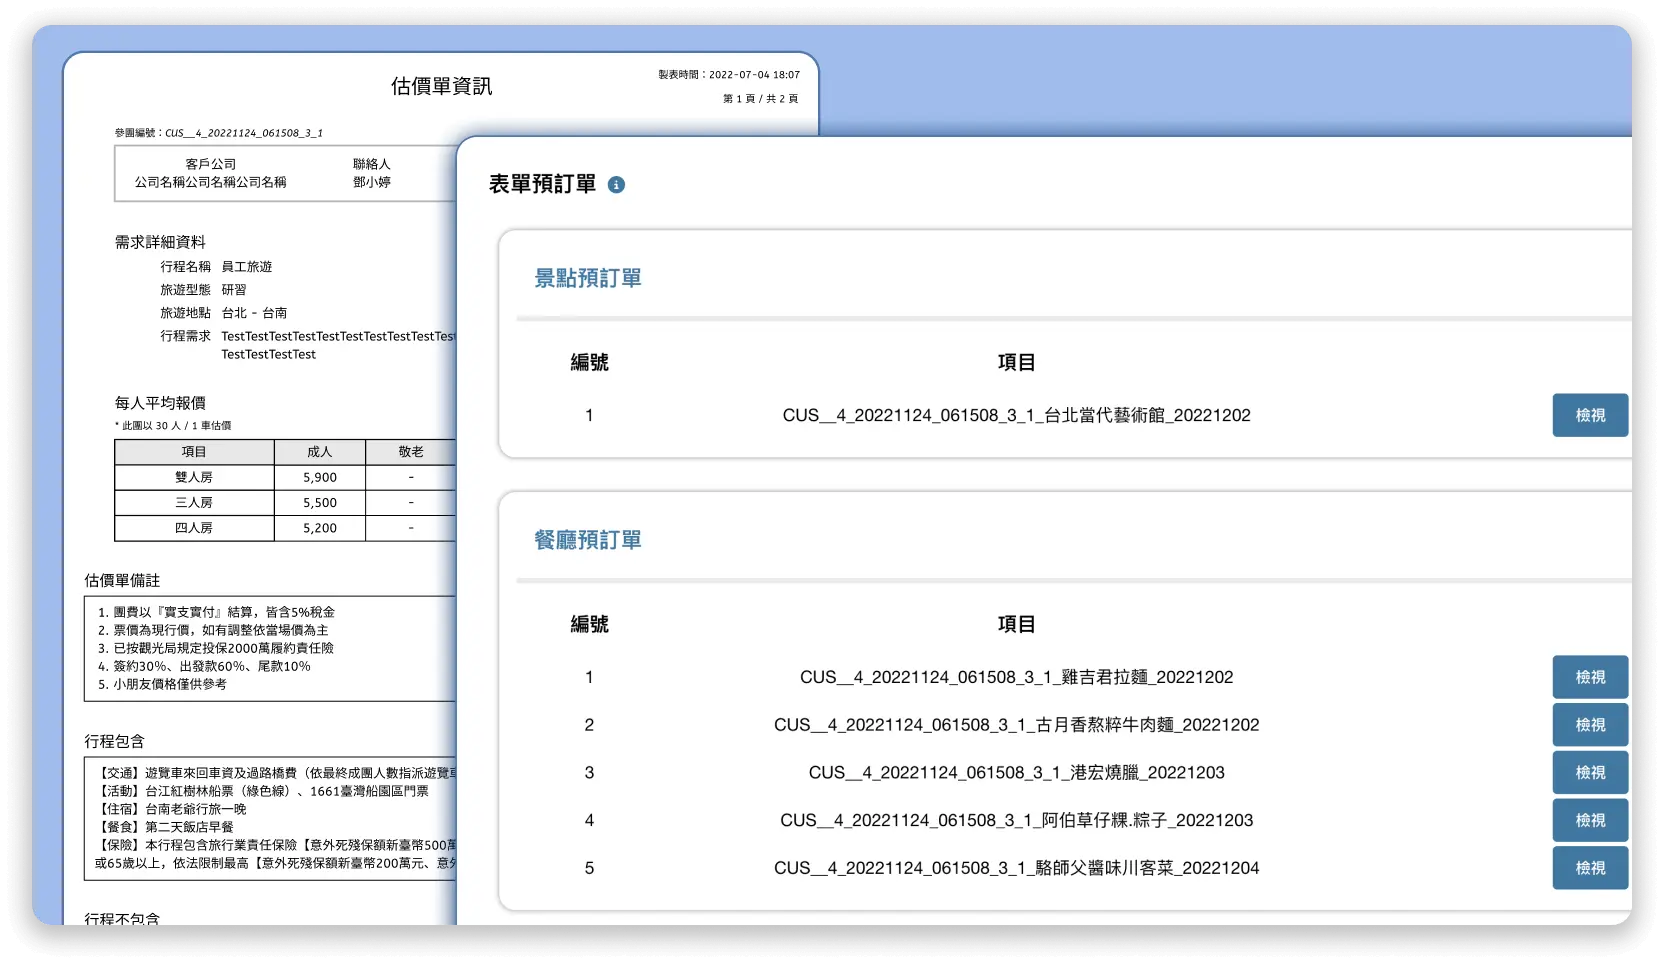Viewport: 1664px width, 964px height.
Task: View the 駱師父醬味川客菜 reservation
Action: click(x=1590, y=868)
